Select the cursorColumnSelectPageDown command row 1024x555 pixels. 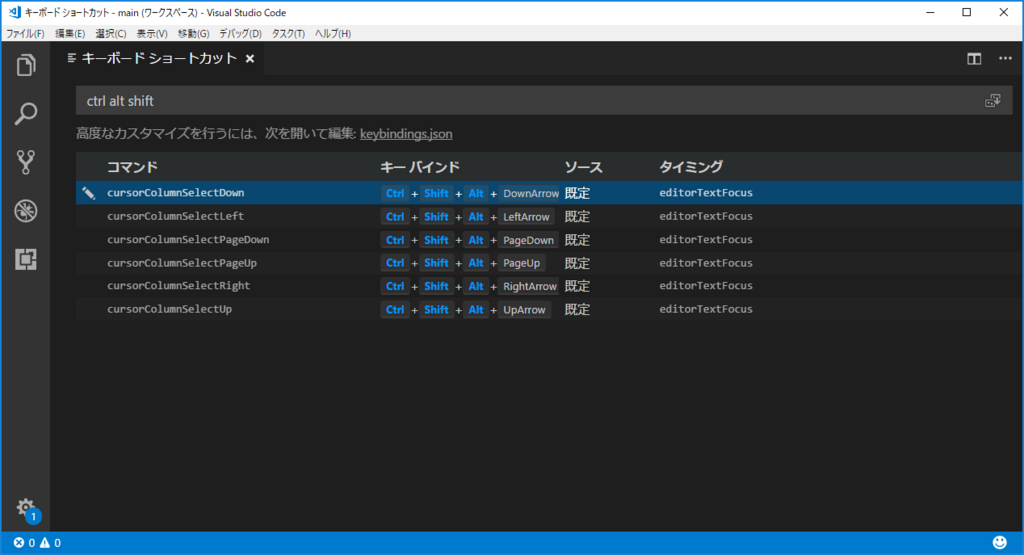(549, 240)
